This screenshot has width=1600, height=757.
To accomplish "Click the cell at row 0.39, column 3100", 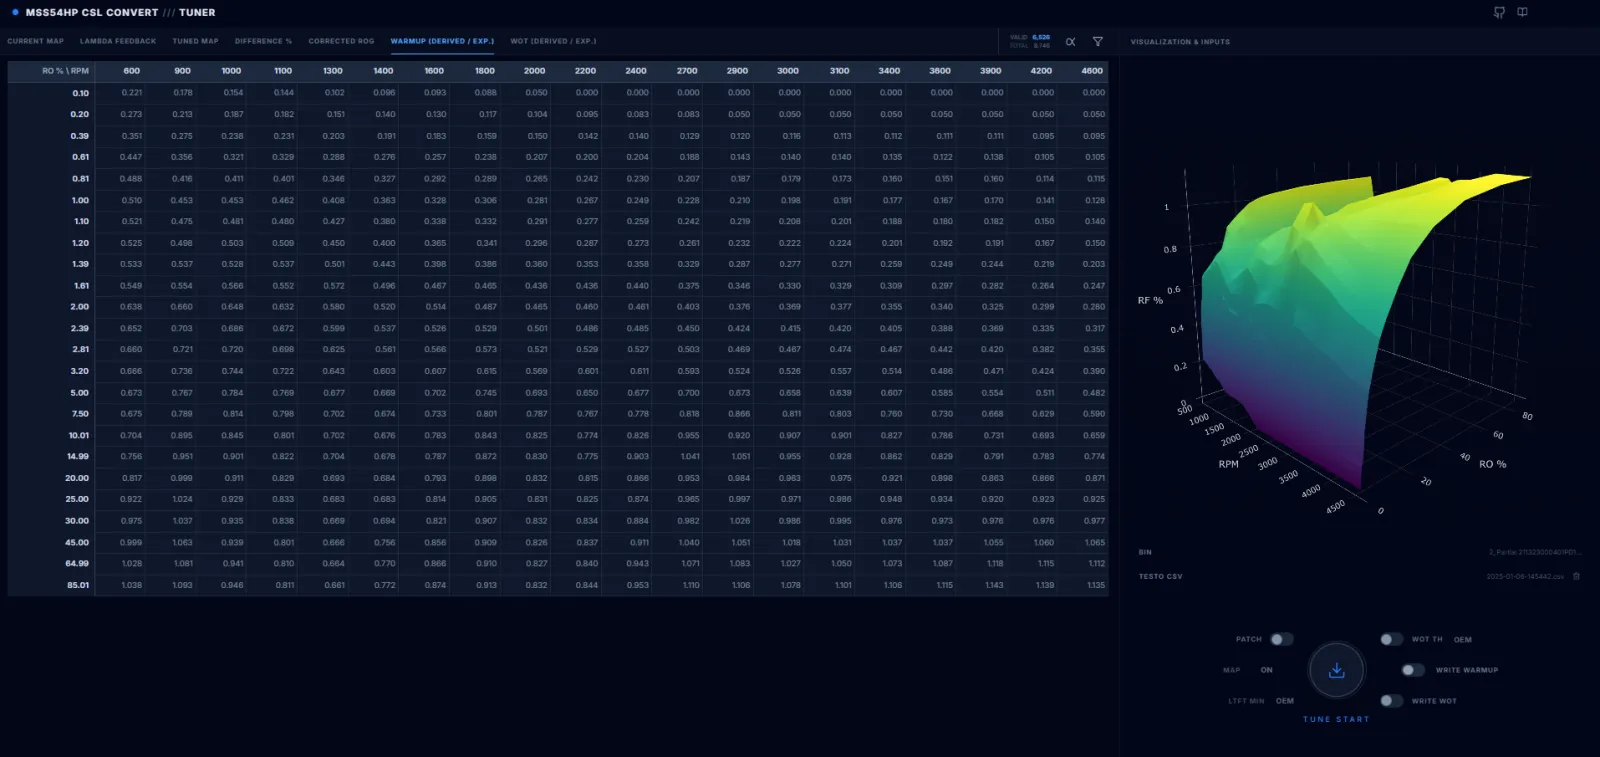I will pos(830,136).
